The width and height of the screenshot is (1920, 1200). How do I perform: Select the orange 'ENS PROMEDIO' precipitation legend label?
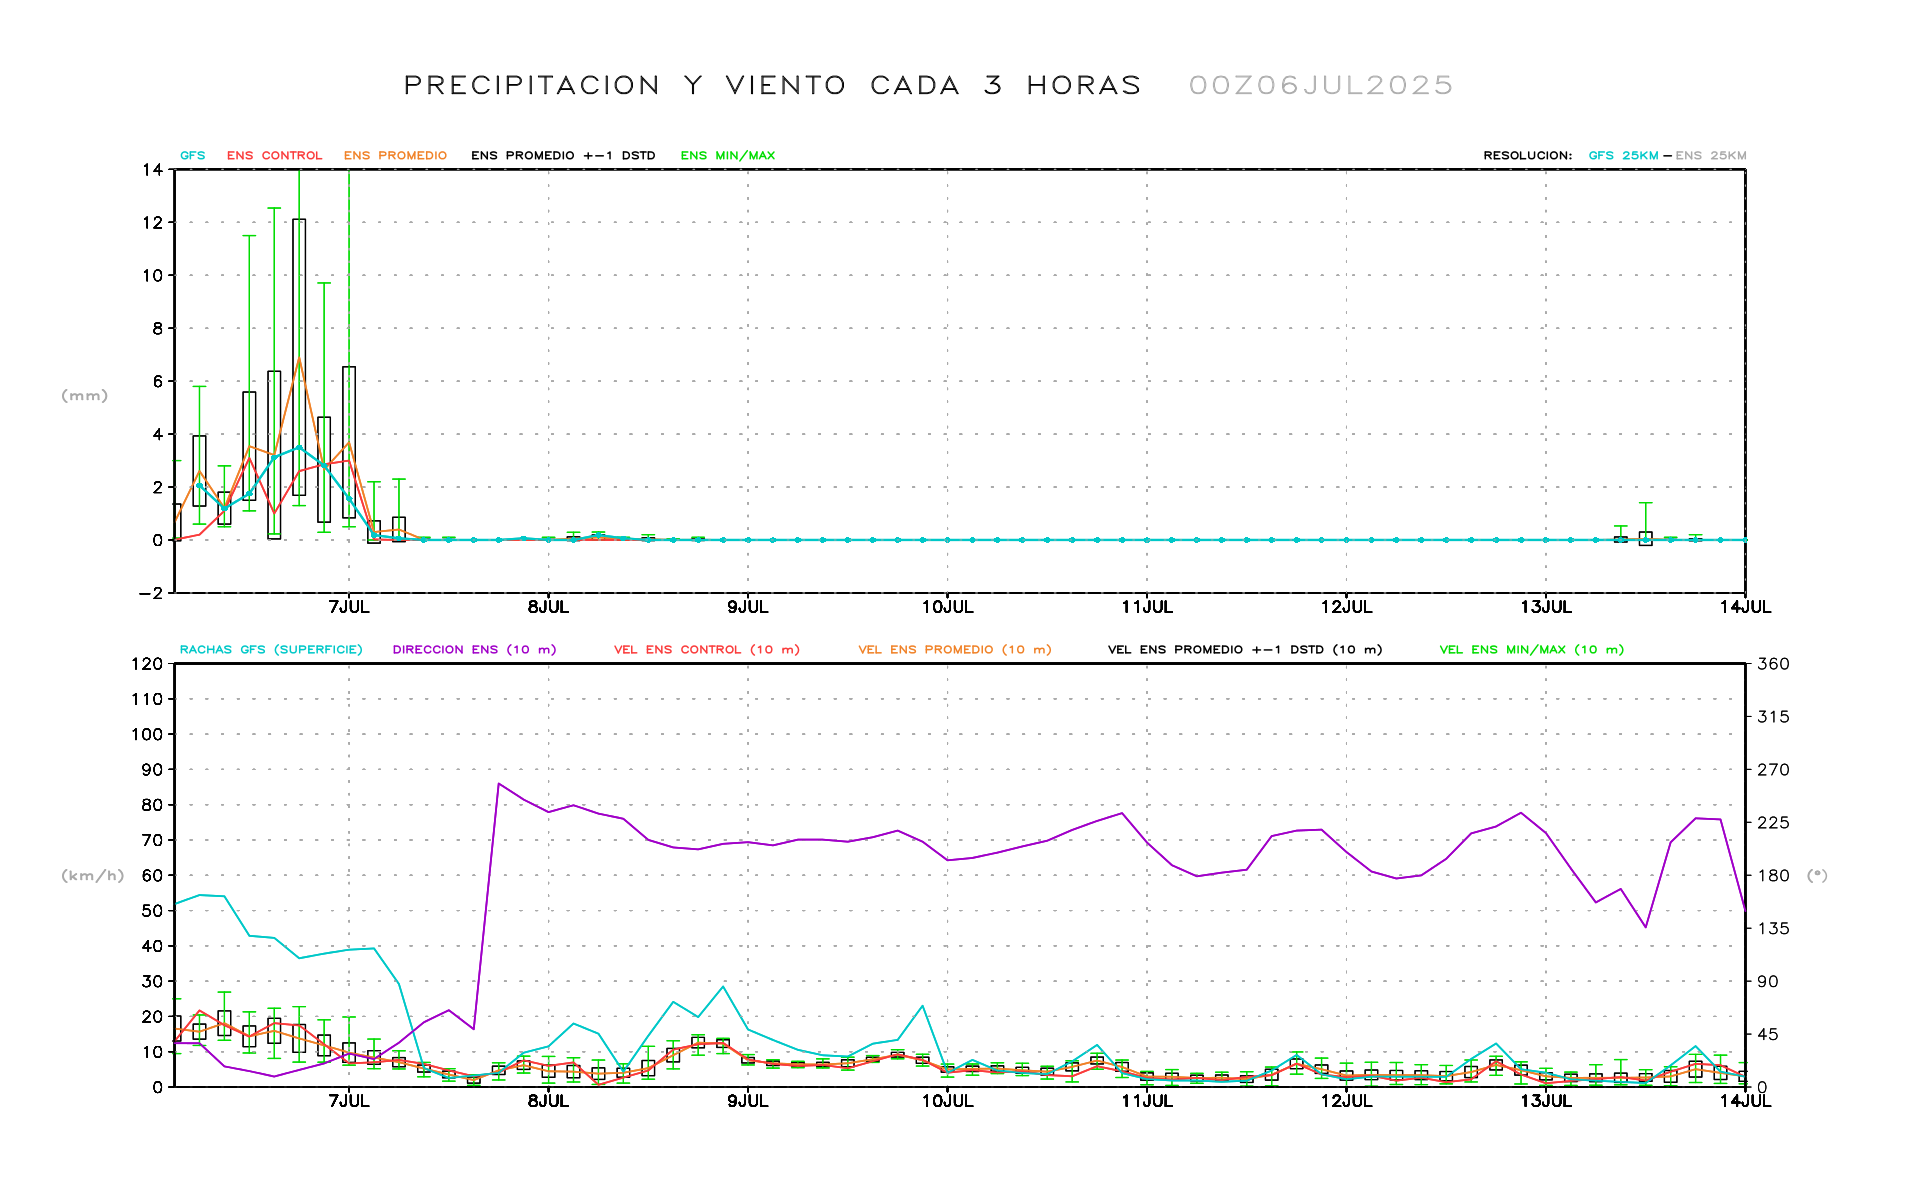(x=395, y=155)
